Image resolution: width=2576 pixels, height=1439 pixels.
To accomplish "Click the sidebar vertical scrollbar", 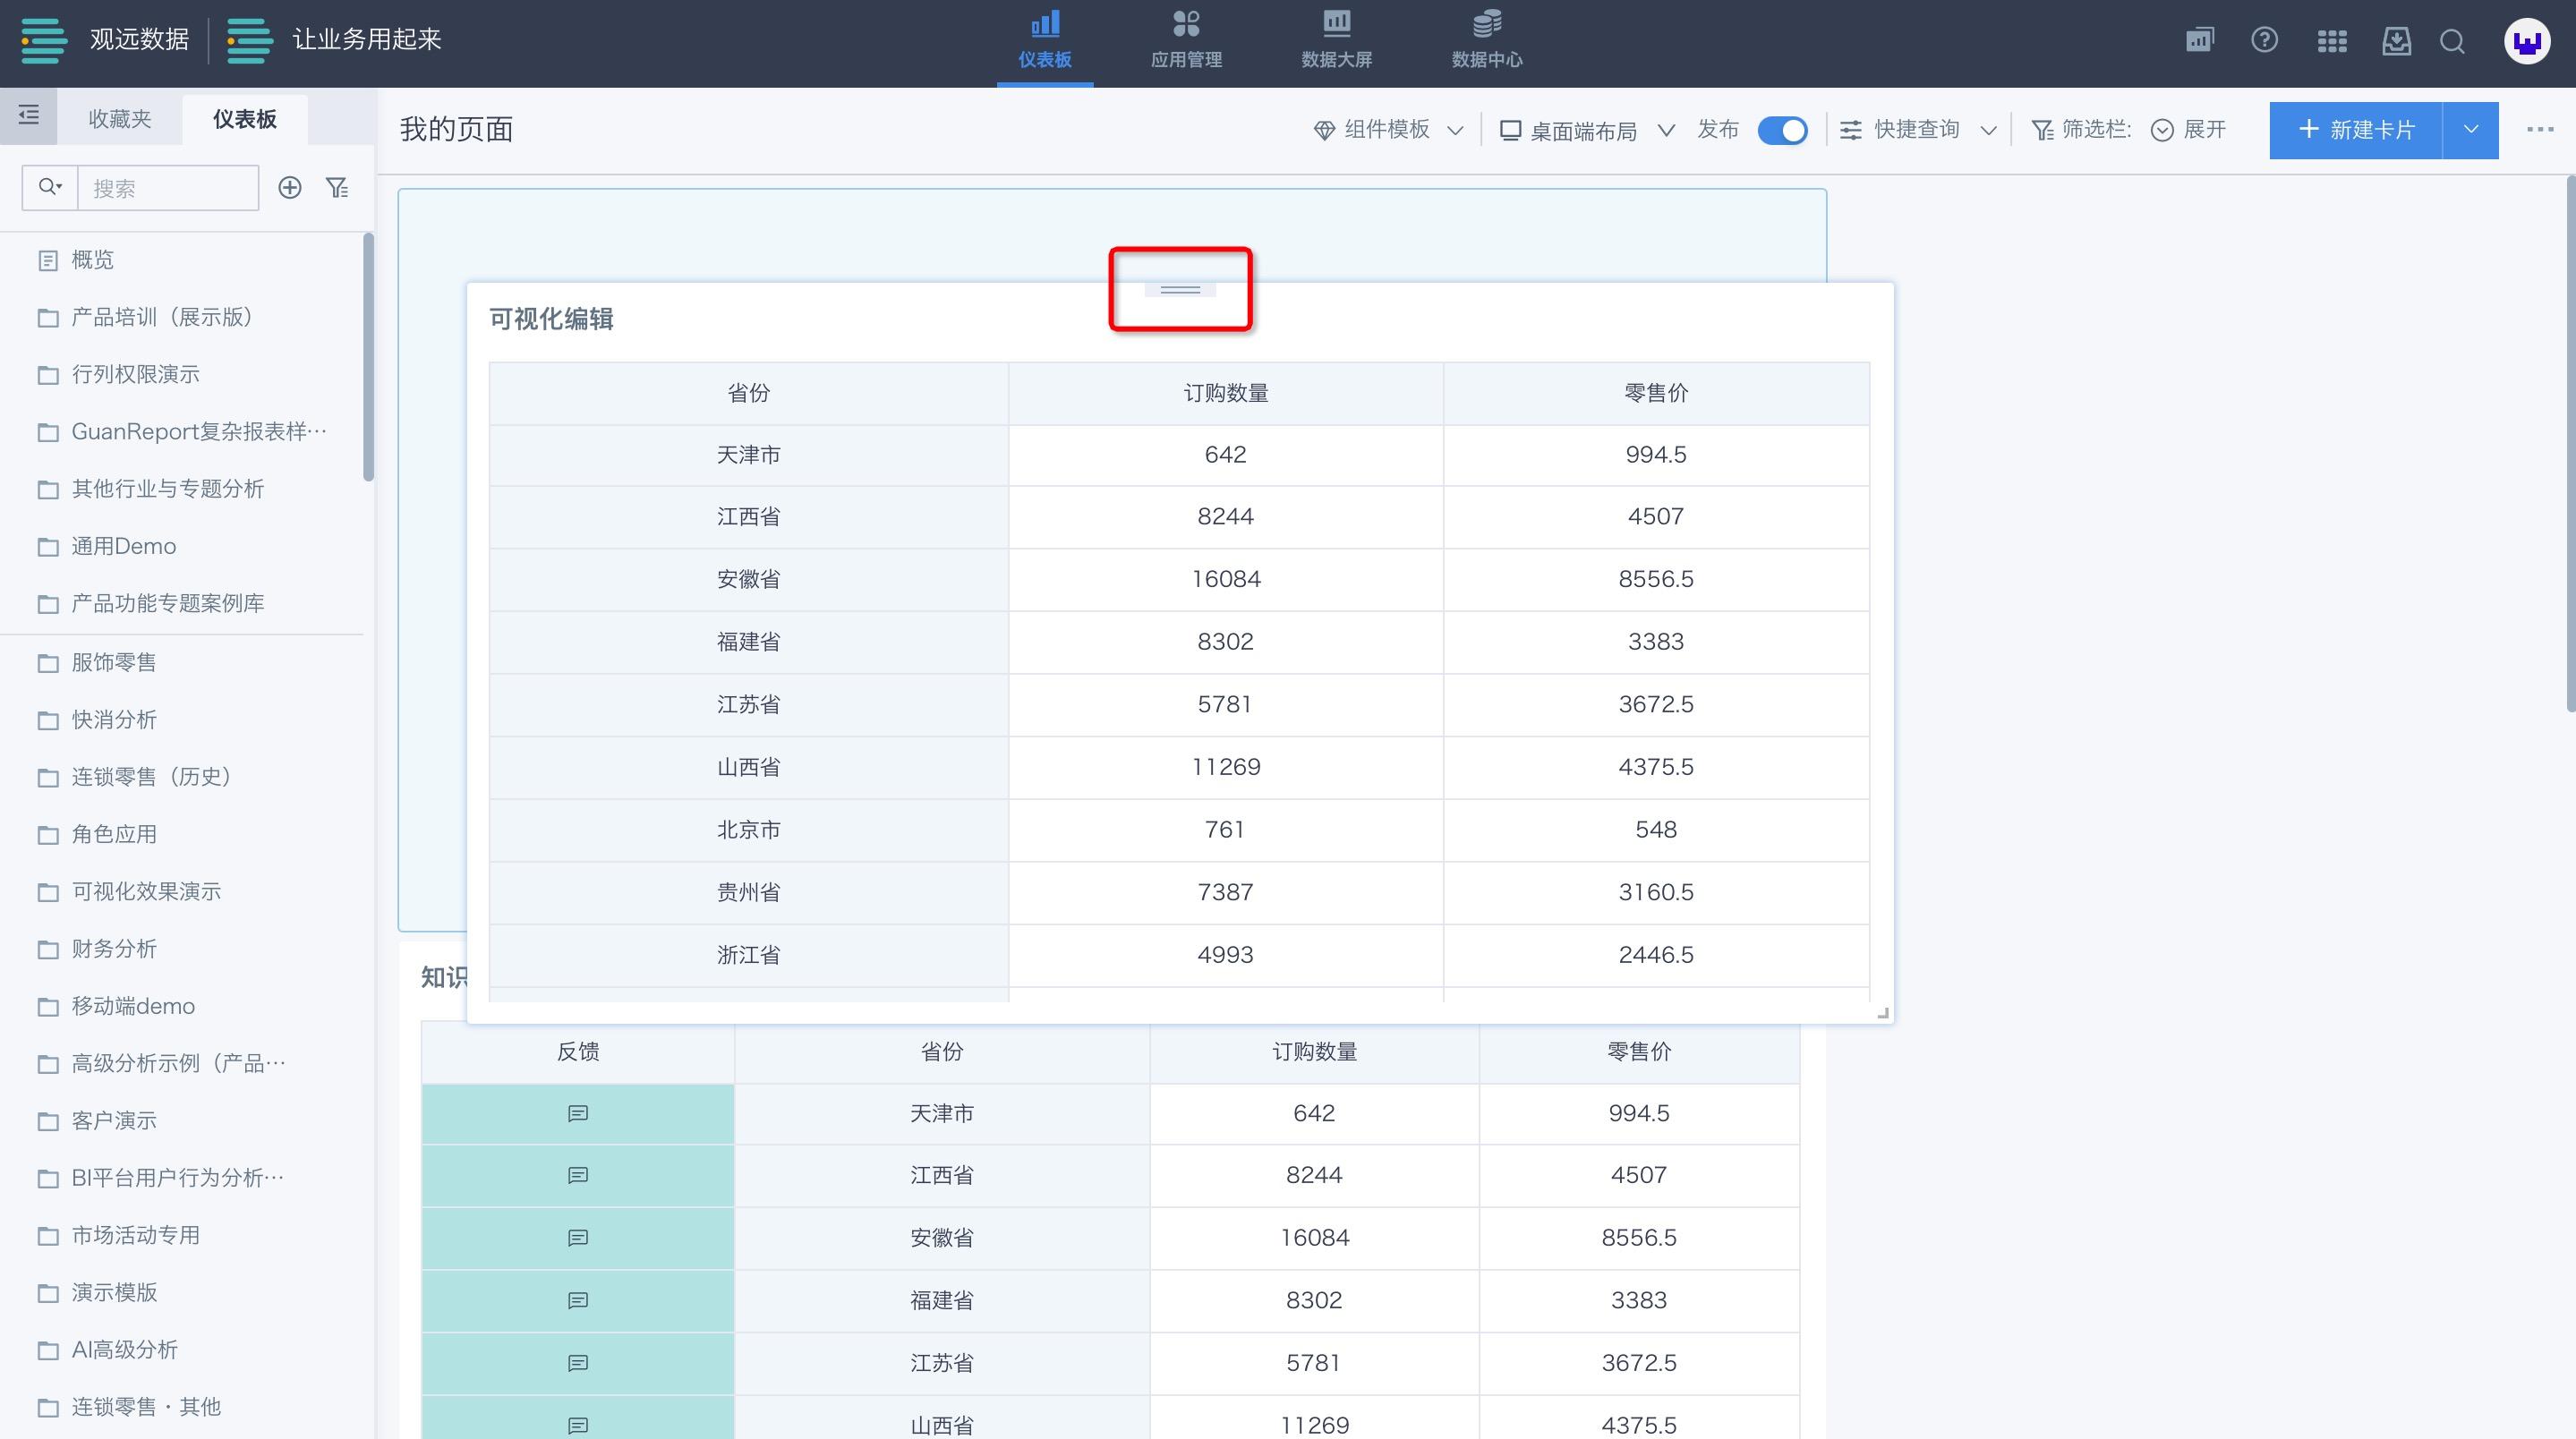I will (369, 357).
